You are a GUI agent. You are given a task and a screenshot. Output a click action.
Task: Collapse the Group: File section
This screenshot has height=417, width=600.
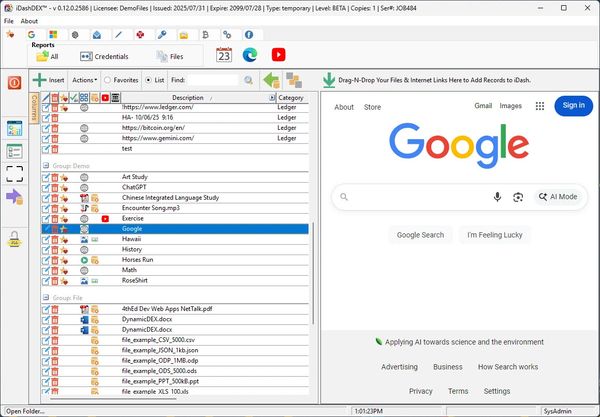(46, 298)
